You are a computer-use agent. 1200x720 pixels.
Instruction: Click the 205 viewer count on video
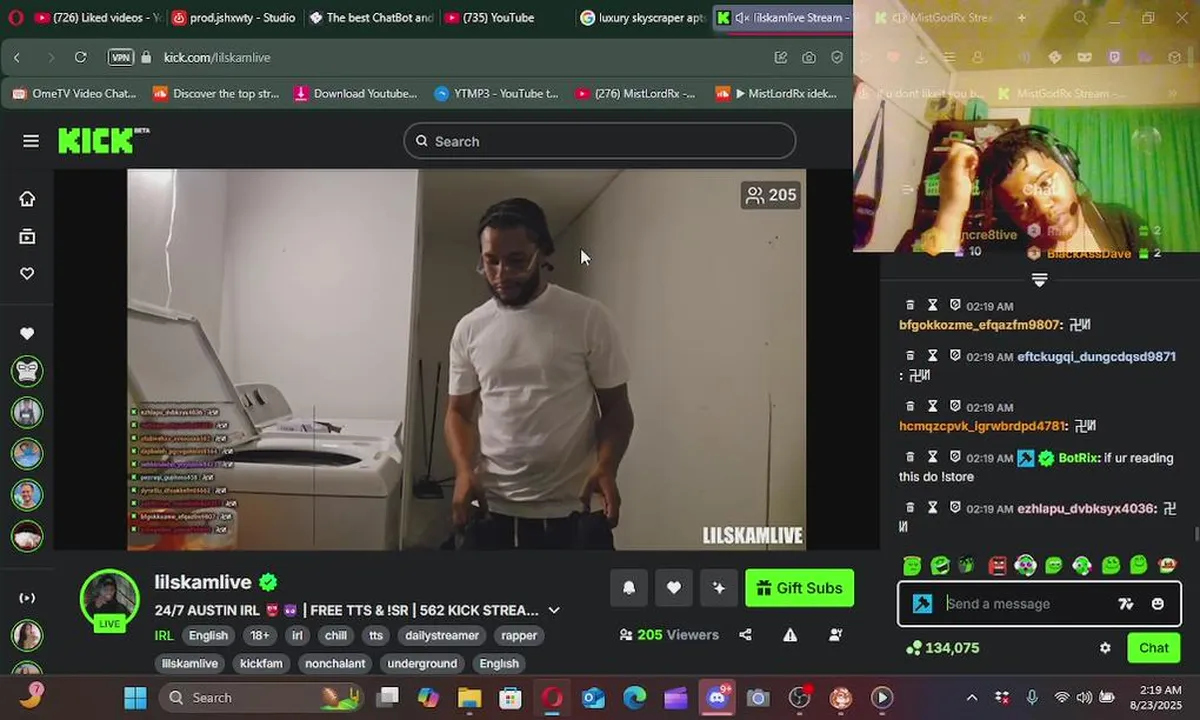(771, 195)
